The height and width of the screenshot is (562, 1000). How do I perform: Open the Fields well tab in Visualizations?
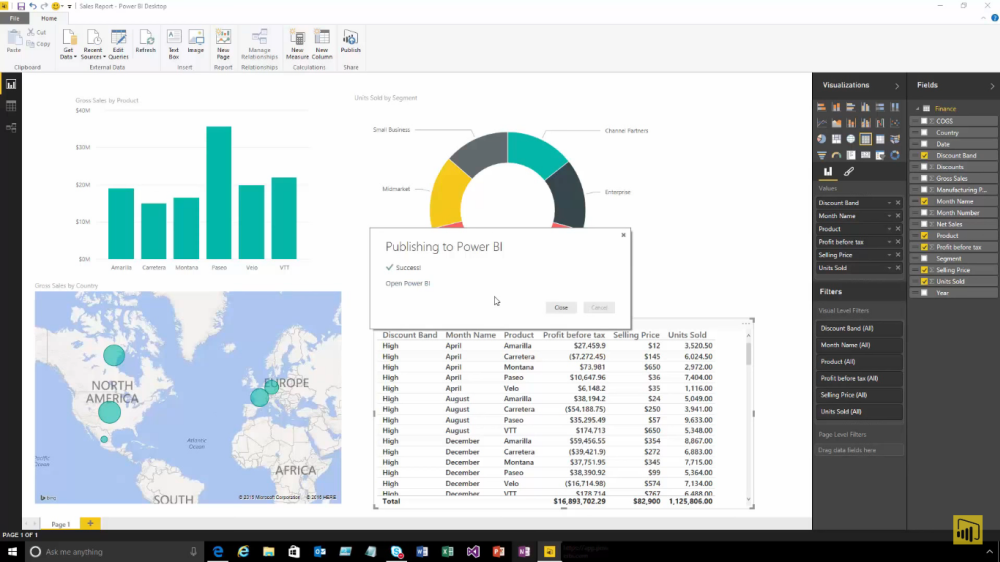pos(828,172)
